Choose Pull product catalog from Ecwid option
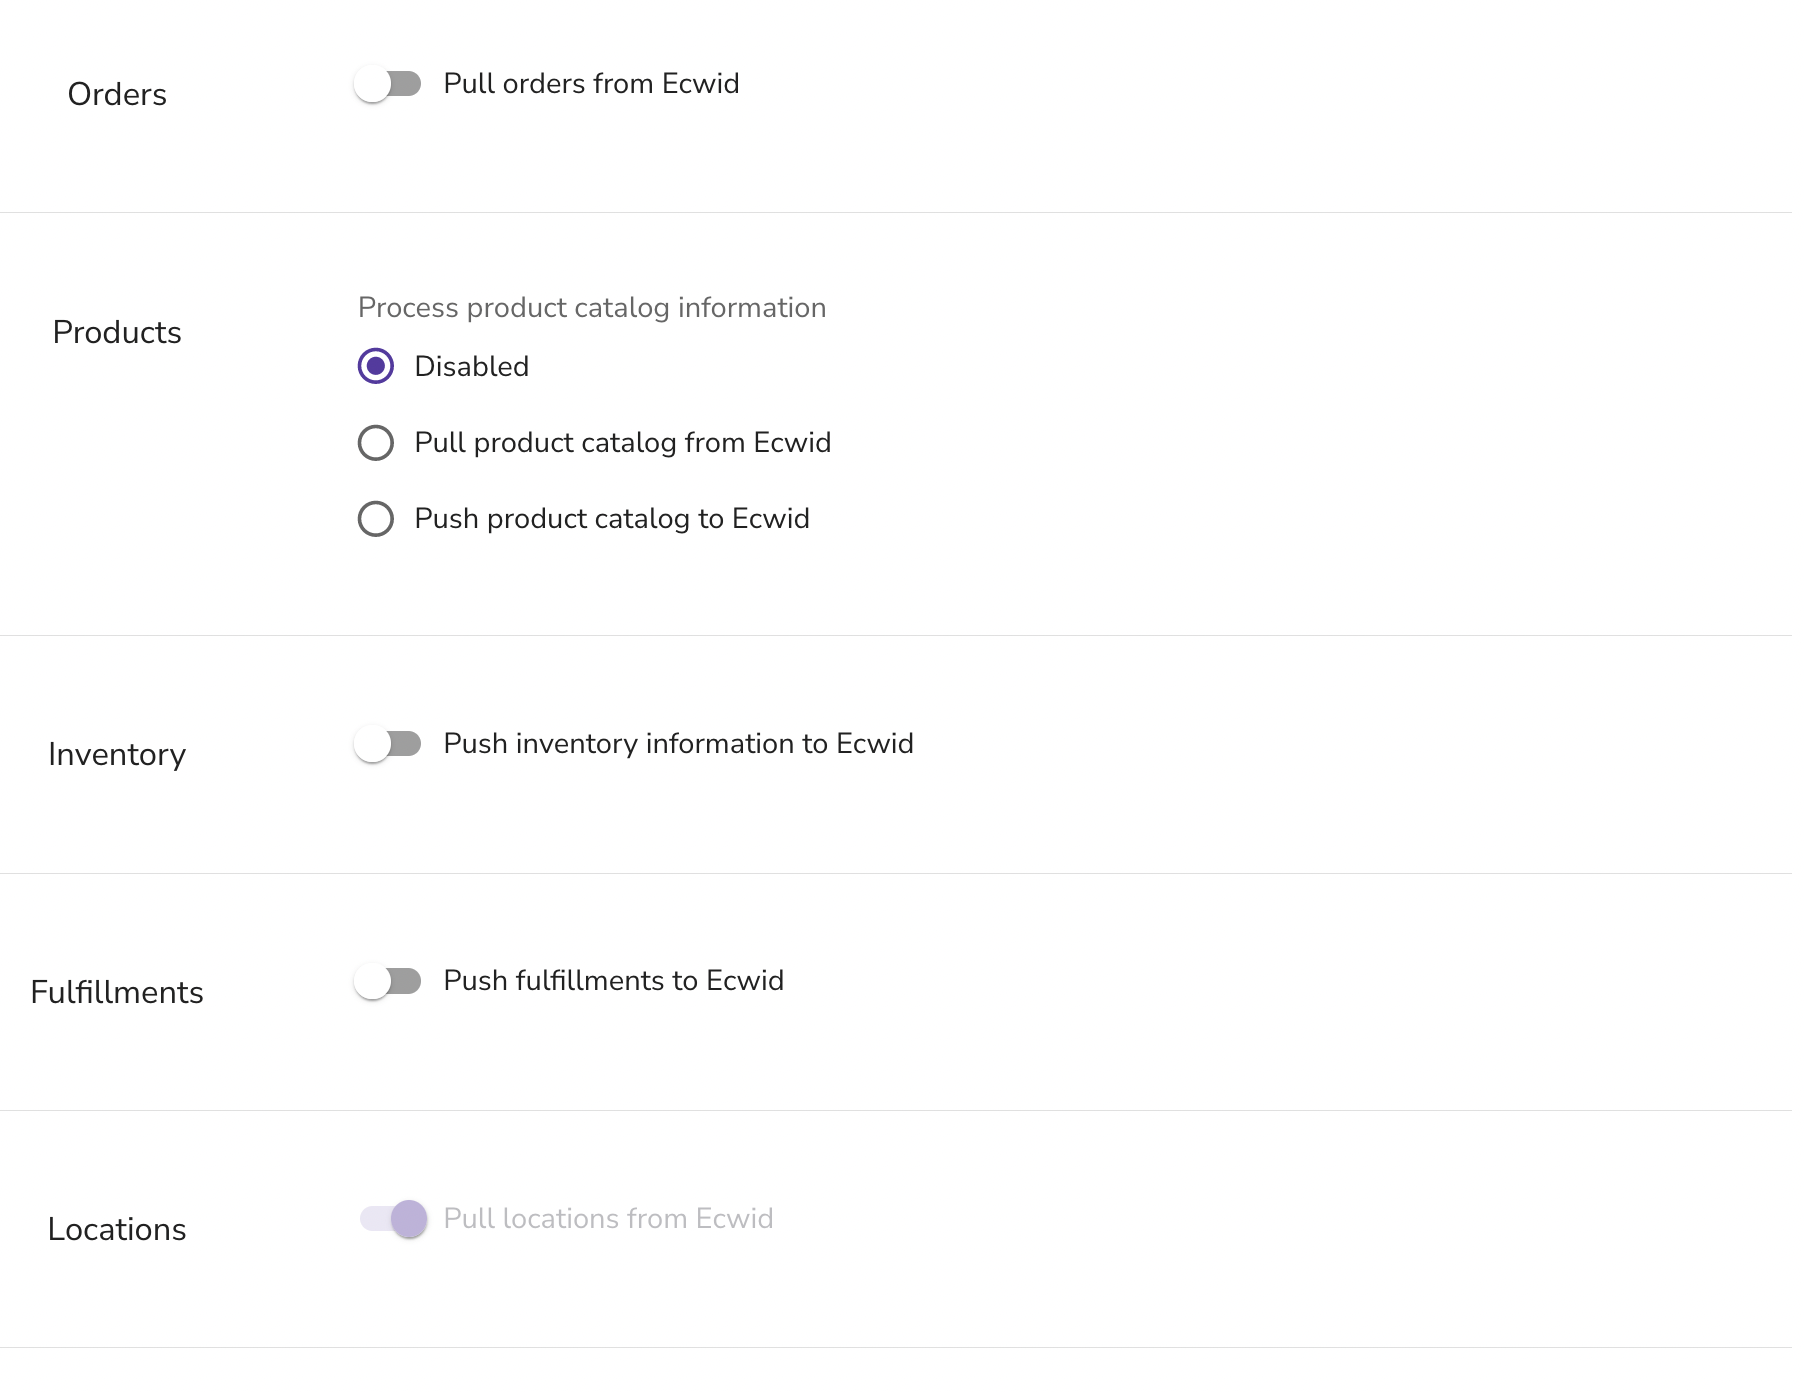Viewport: 1804px width, 1392px height. [x=375, y=442]
